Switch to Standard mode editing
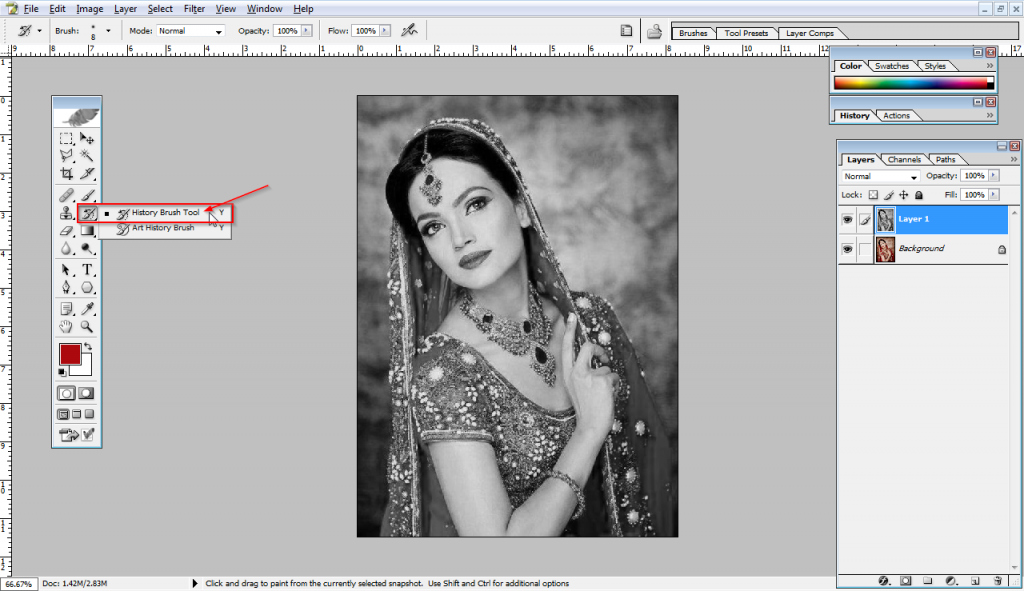The height and width of the screenshot is (591, 1024). coord(66,393)
